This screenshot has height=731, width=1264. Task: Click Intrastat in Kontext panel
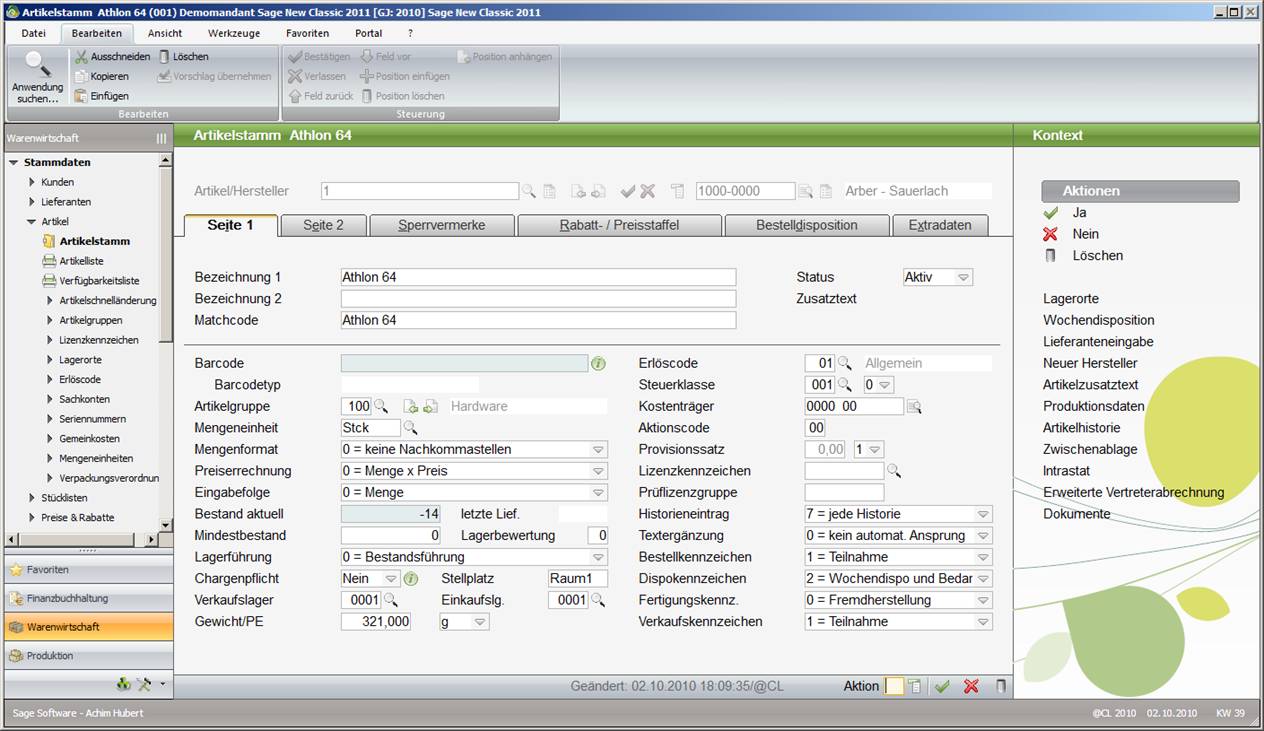(x=1067, y=471)
